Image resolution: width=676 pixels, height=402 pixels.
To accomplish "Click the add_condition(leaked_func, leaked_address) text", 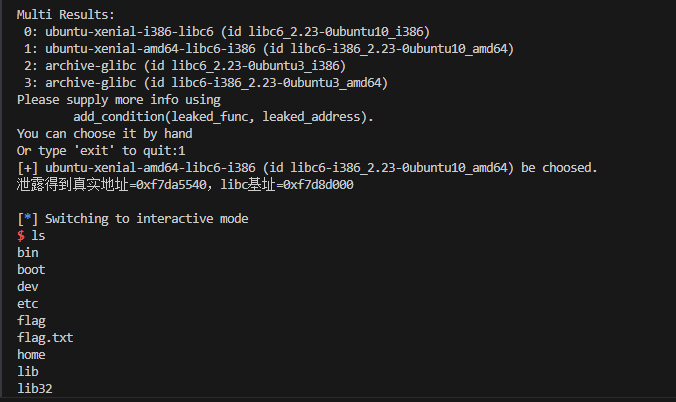I will tap(223, 116).
